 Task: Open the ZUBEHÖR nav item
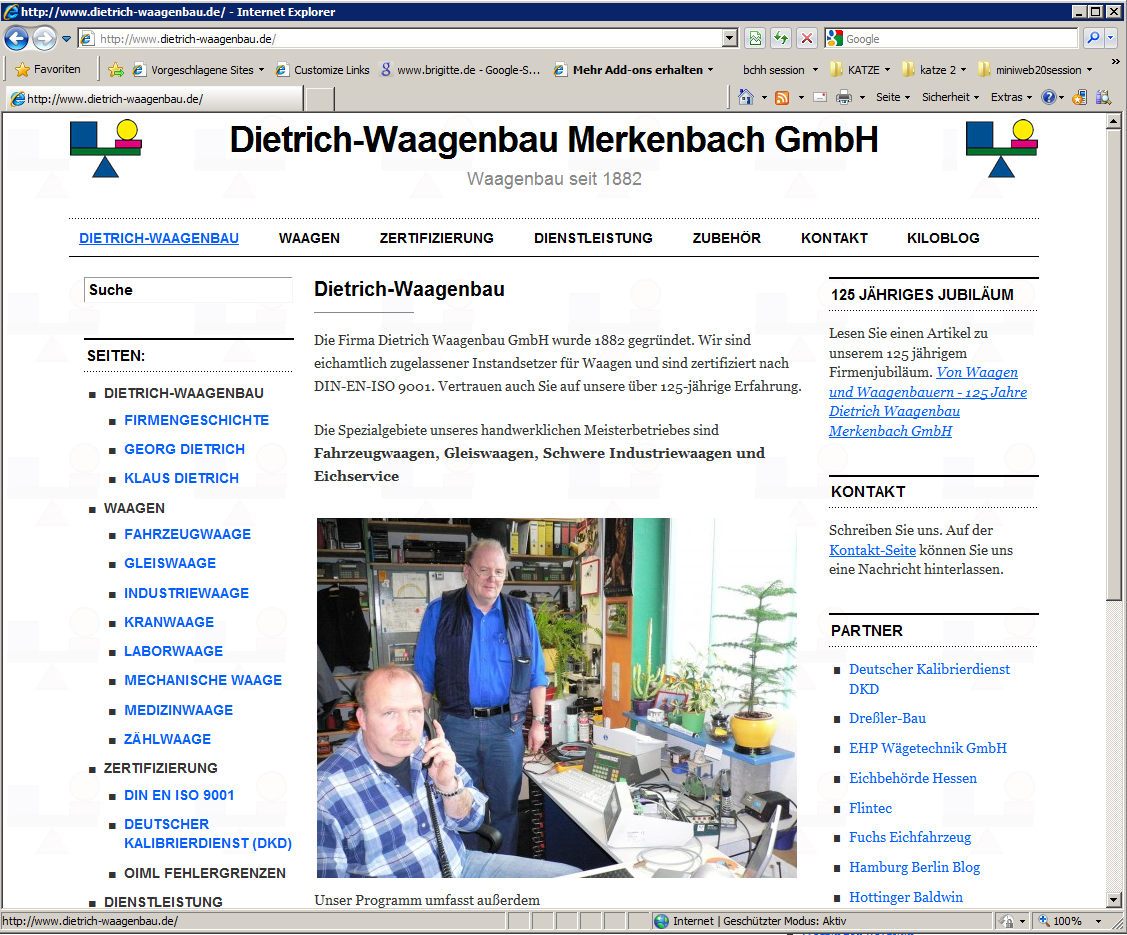coord(727,238)
